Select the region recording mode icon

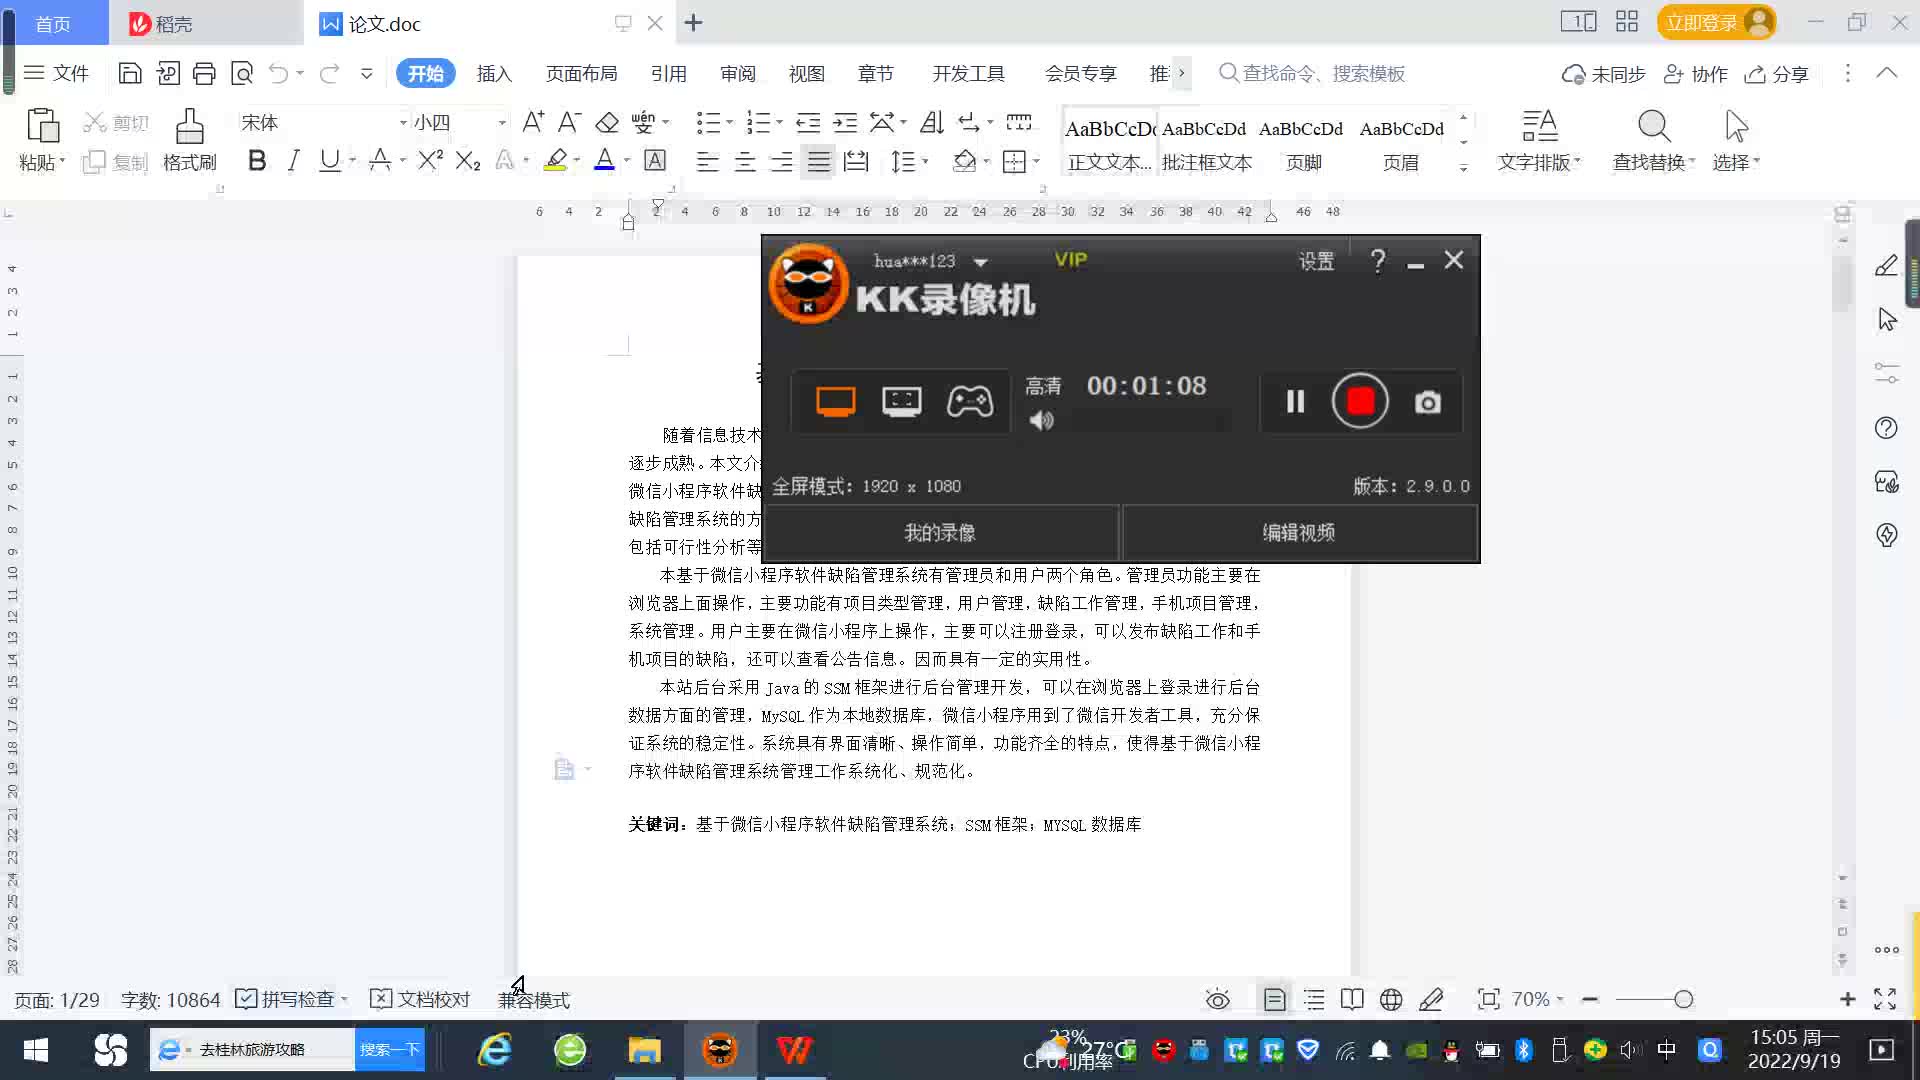tap(901, 402)
